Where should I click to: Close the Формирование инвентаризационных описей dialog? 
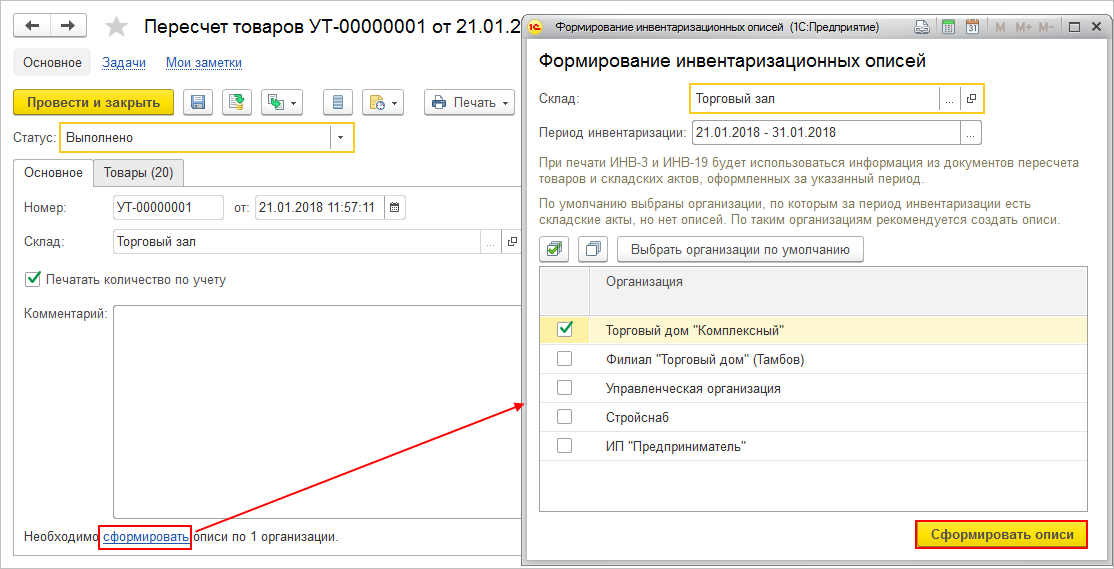pos(1095,27)
